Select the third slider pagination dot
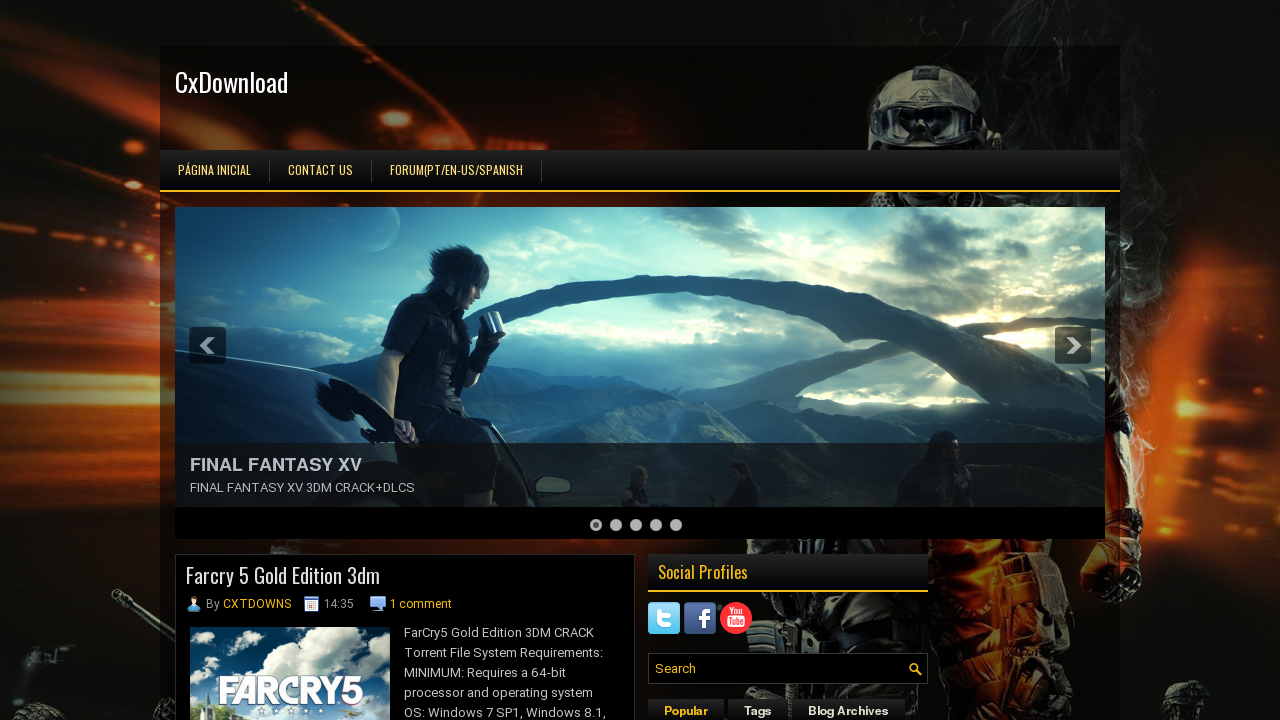 (636, 525)
